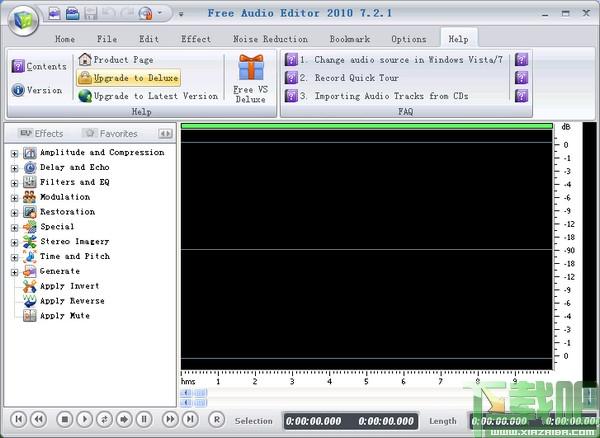Click timeline ruler at 5 mark

(x=366, y=381)
